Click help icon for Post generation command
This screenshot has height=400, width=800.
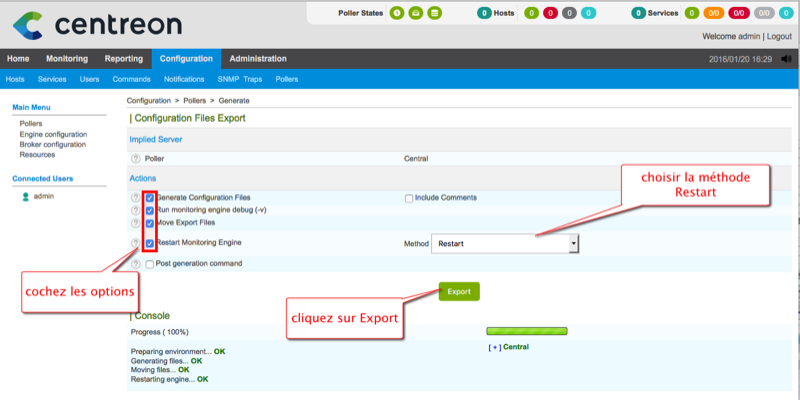135,264
